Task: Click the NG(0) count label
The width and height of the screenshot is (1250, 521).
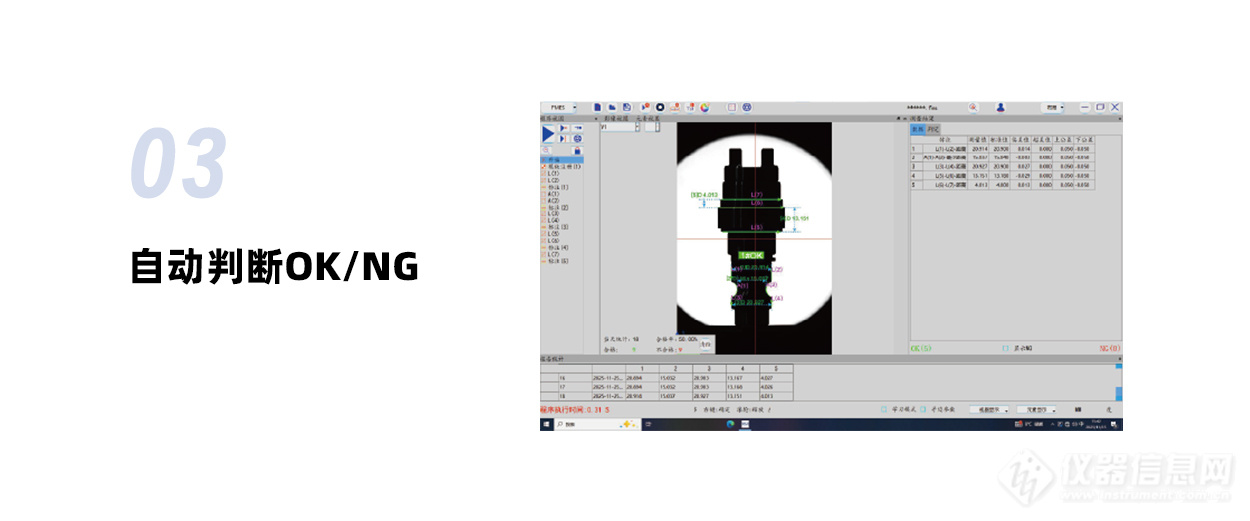Action: tap(1110, 348)
